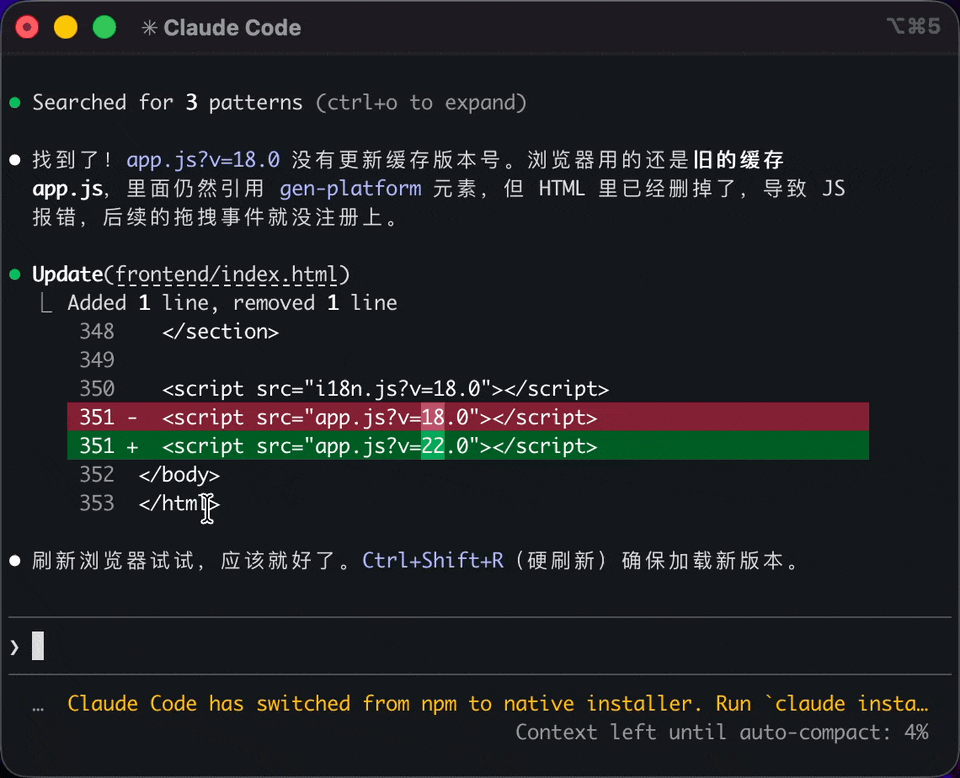Image resolution: width=960 pixels, height=778 pixels.
Task: Click the line number 349
Action: pos(97,360)
